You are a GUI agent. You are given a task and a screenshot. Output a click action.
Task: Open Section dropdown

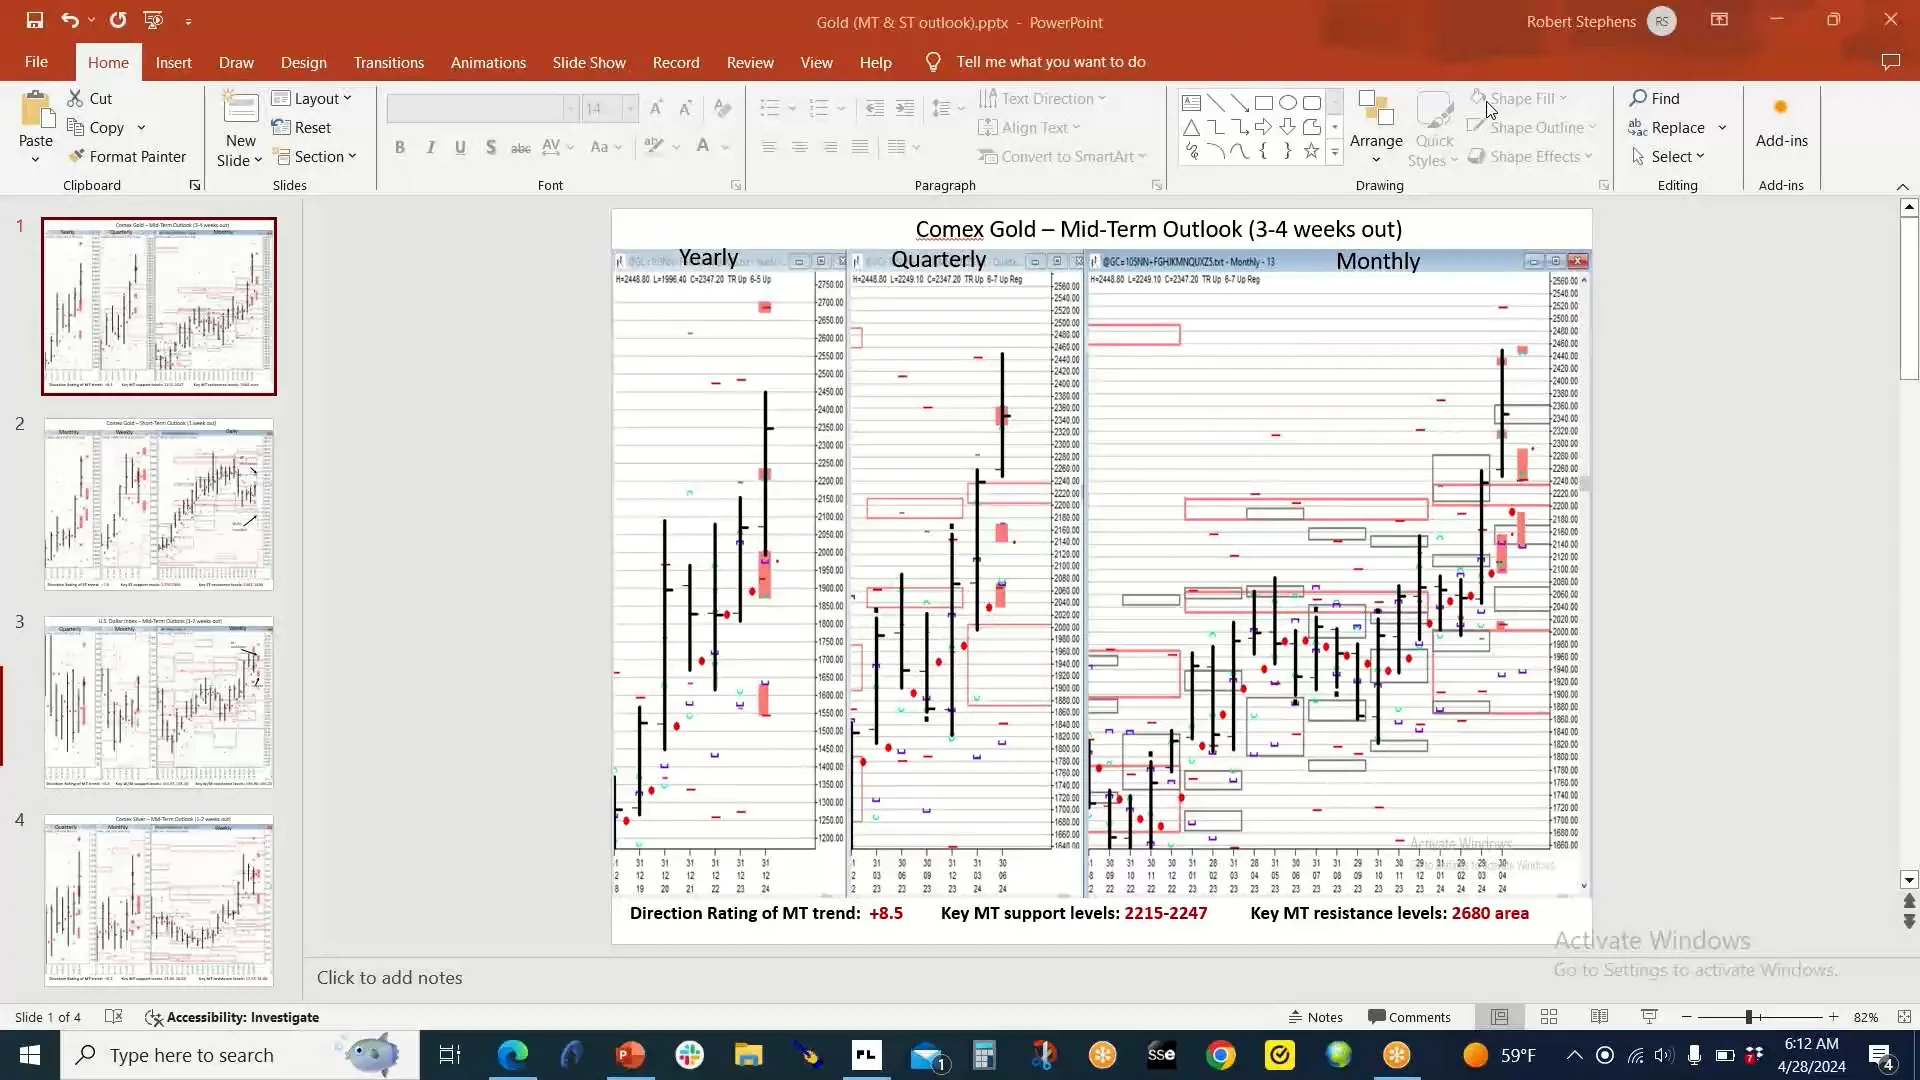click(x=314, y=156)
